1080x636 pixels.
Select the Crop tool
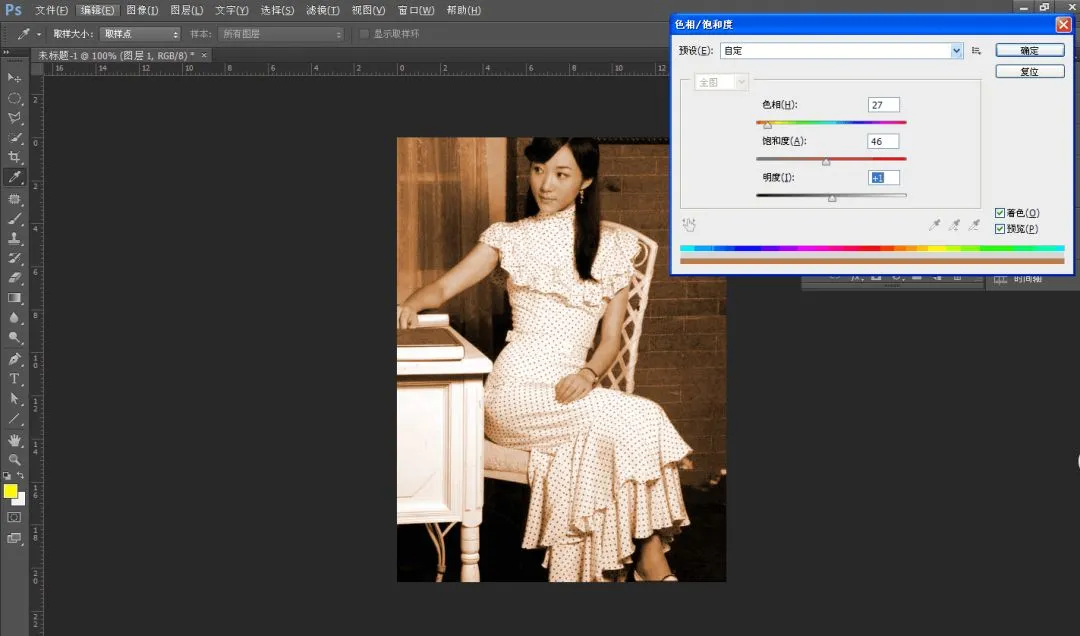14,157
